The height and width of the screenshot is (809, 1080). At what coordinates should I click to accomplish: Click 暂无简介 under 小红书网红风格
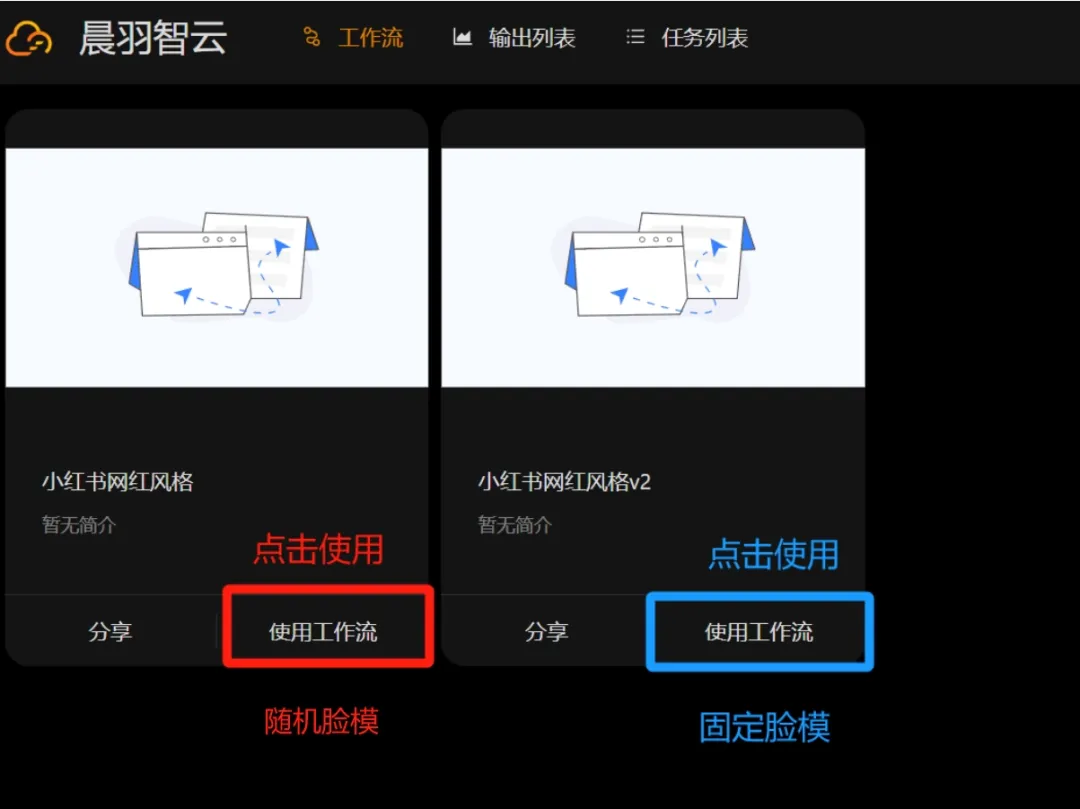pos(79,525)
